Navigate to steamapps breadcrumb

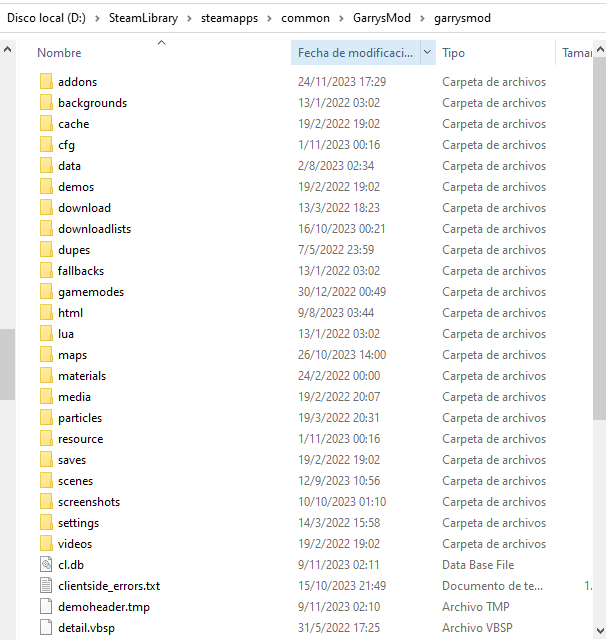coord(229,18)
